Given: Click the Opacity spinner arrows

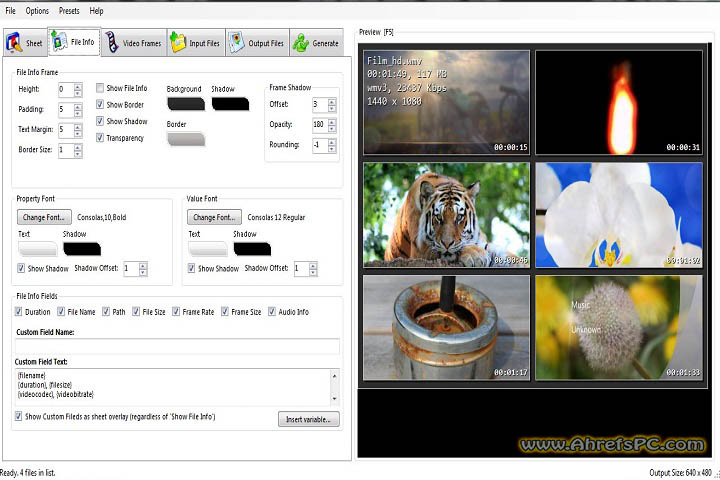Looking at the screenshot, I should [x=332, y=125].
